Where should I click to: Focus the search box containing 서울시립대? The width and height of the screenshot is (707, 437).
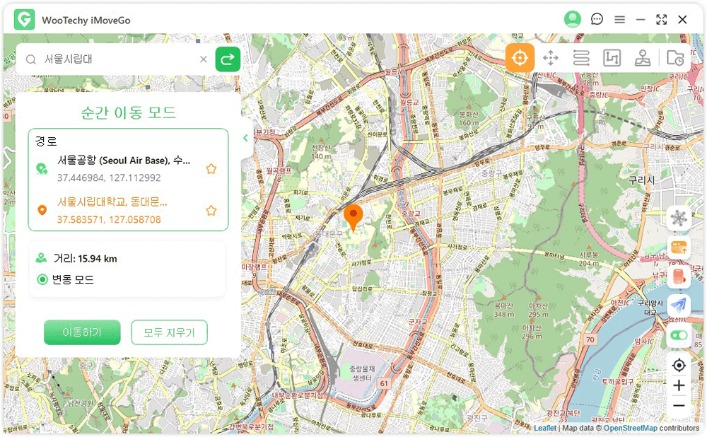tap(119, 59)
